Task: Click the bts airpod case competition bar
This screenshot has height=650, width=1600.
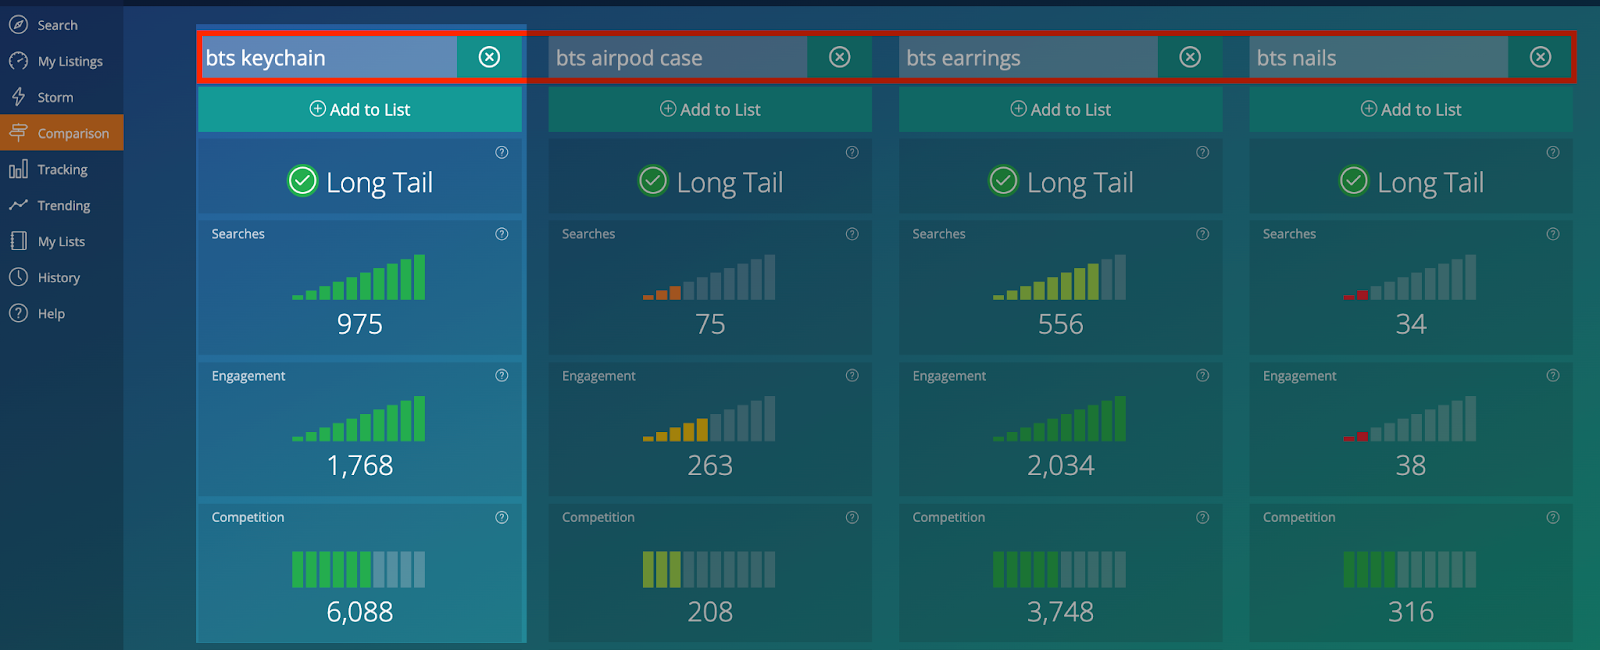Action: point(709,569)
